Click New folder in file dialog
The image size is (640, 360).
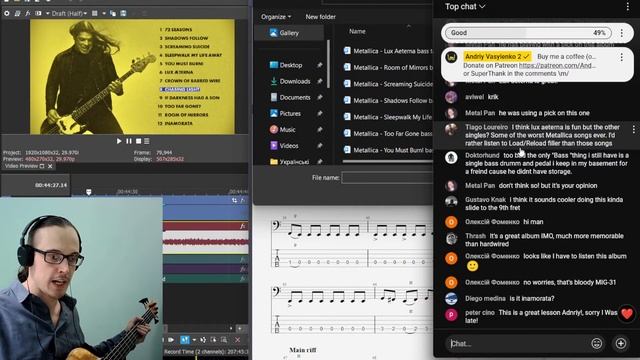pos(320,17)
